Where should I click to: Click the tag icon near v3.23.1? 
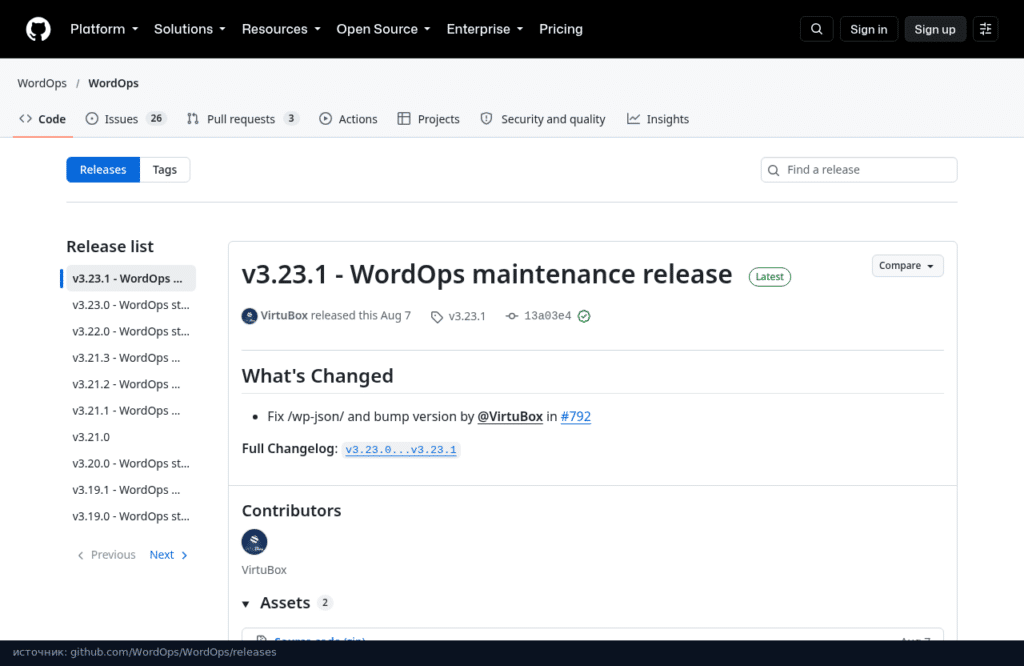tap(437, 317)
